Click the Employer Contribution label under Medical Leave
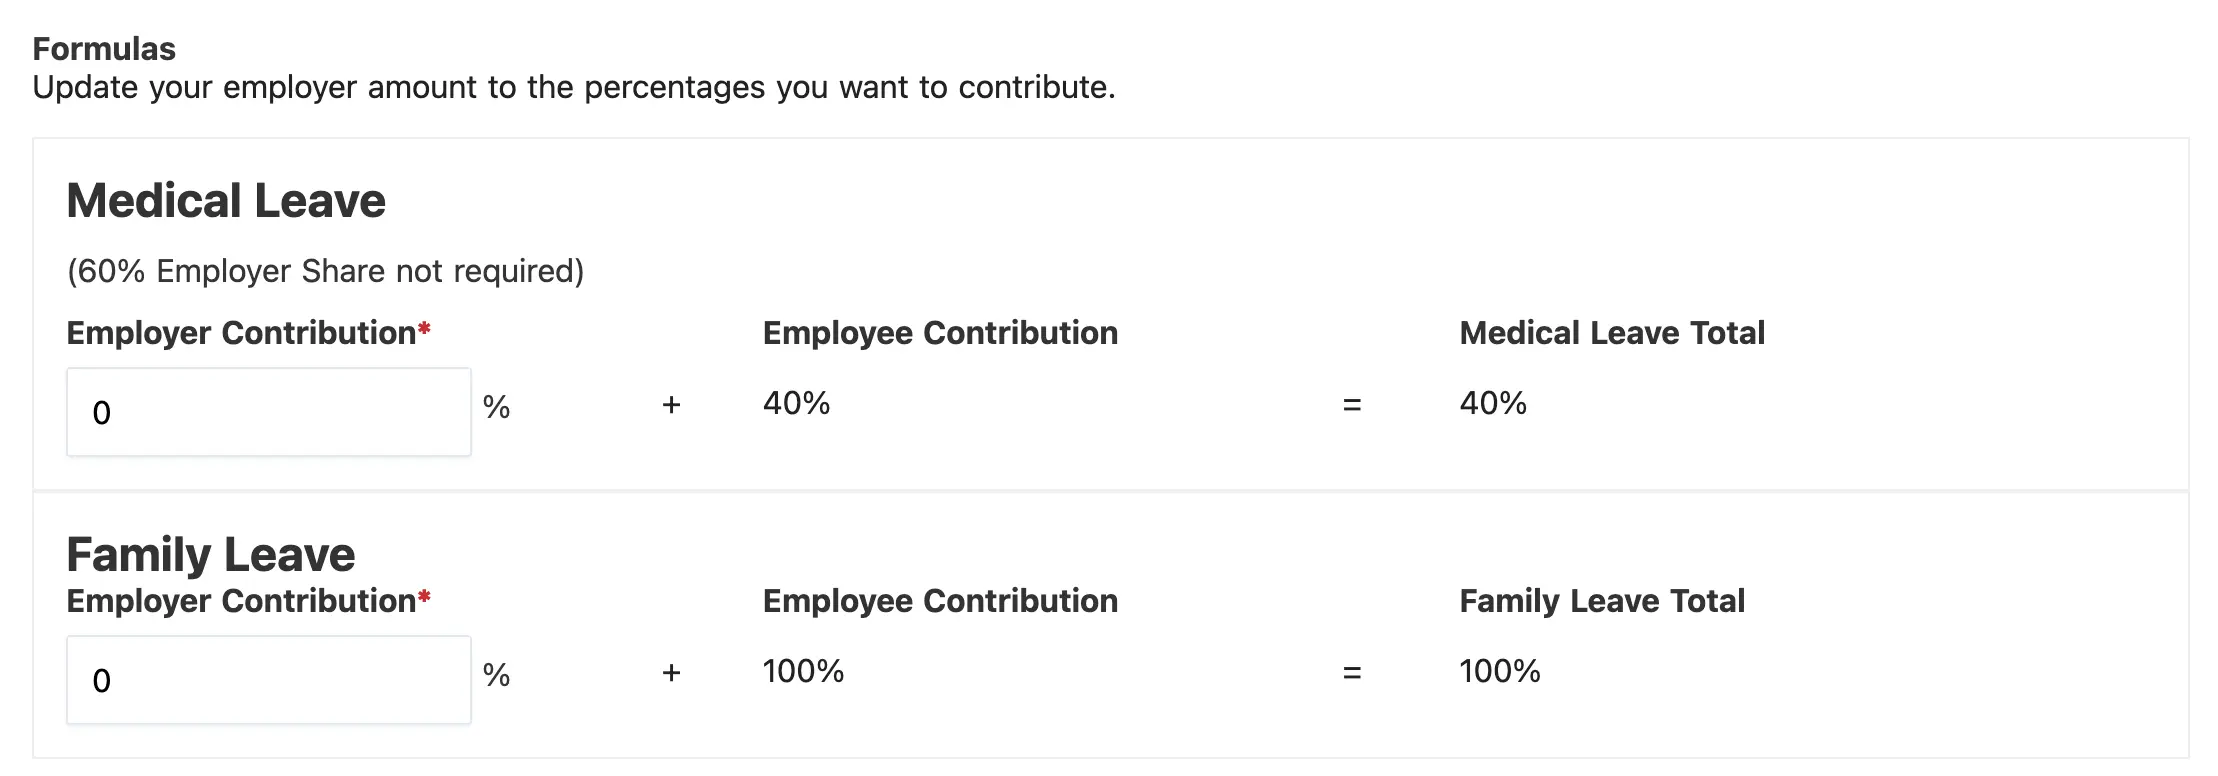The image size is (2218, 776). pyautogui.click(x=241, y=333)
